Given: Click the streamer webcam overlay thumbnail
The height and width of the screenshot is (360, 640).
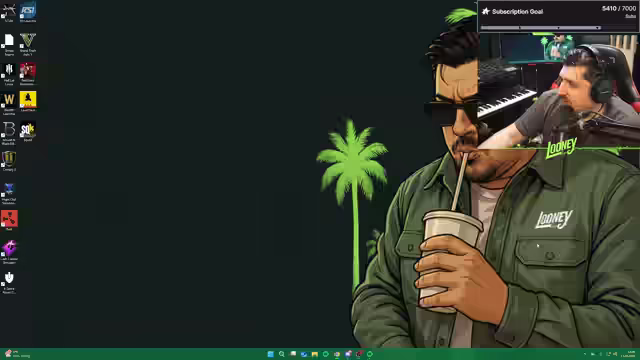Looking at the screenshot, I should 558,90.
